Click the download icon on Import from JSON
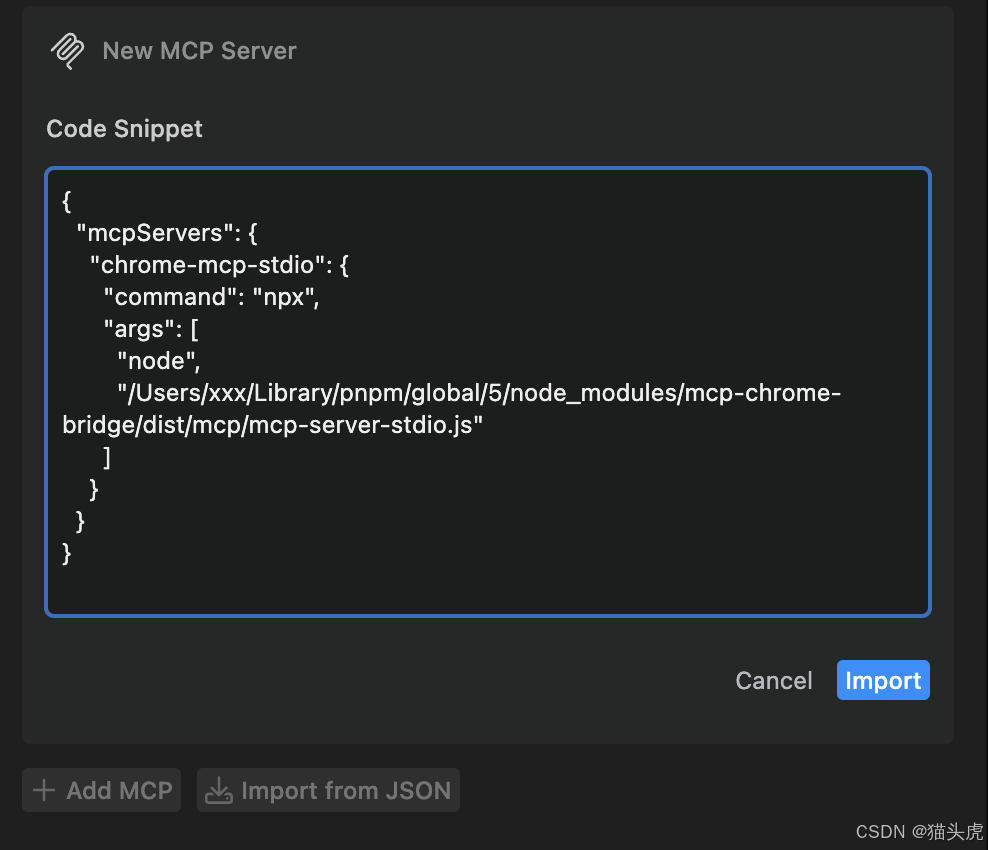Image resolution: width=988 pixels, height=850 pixels. [x=218, y=791]
